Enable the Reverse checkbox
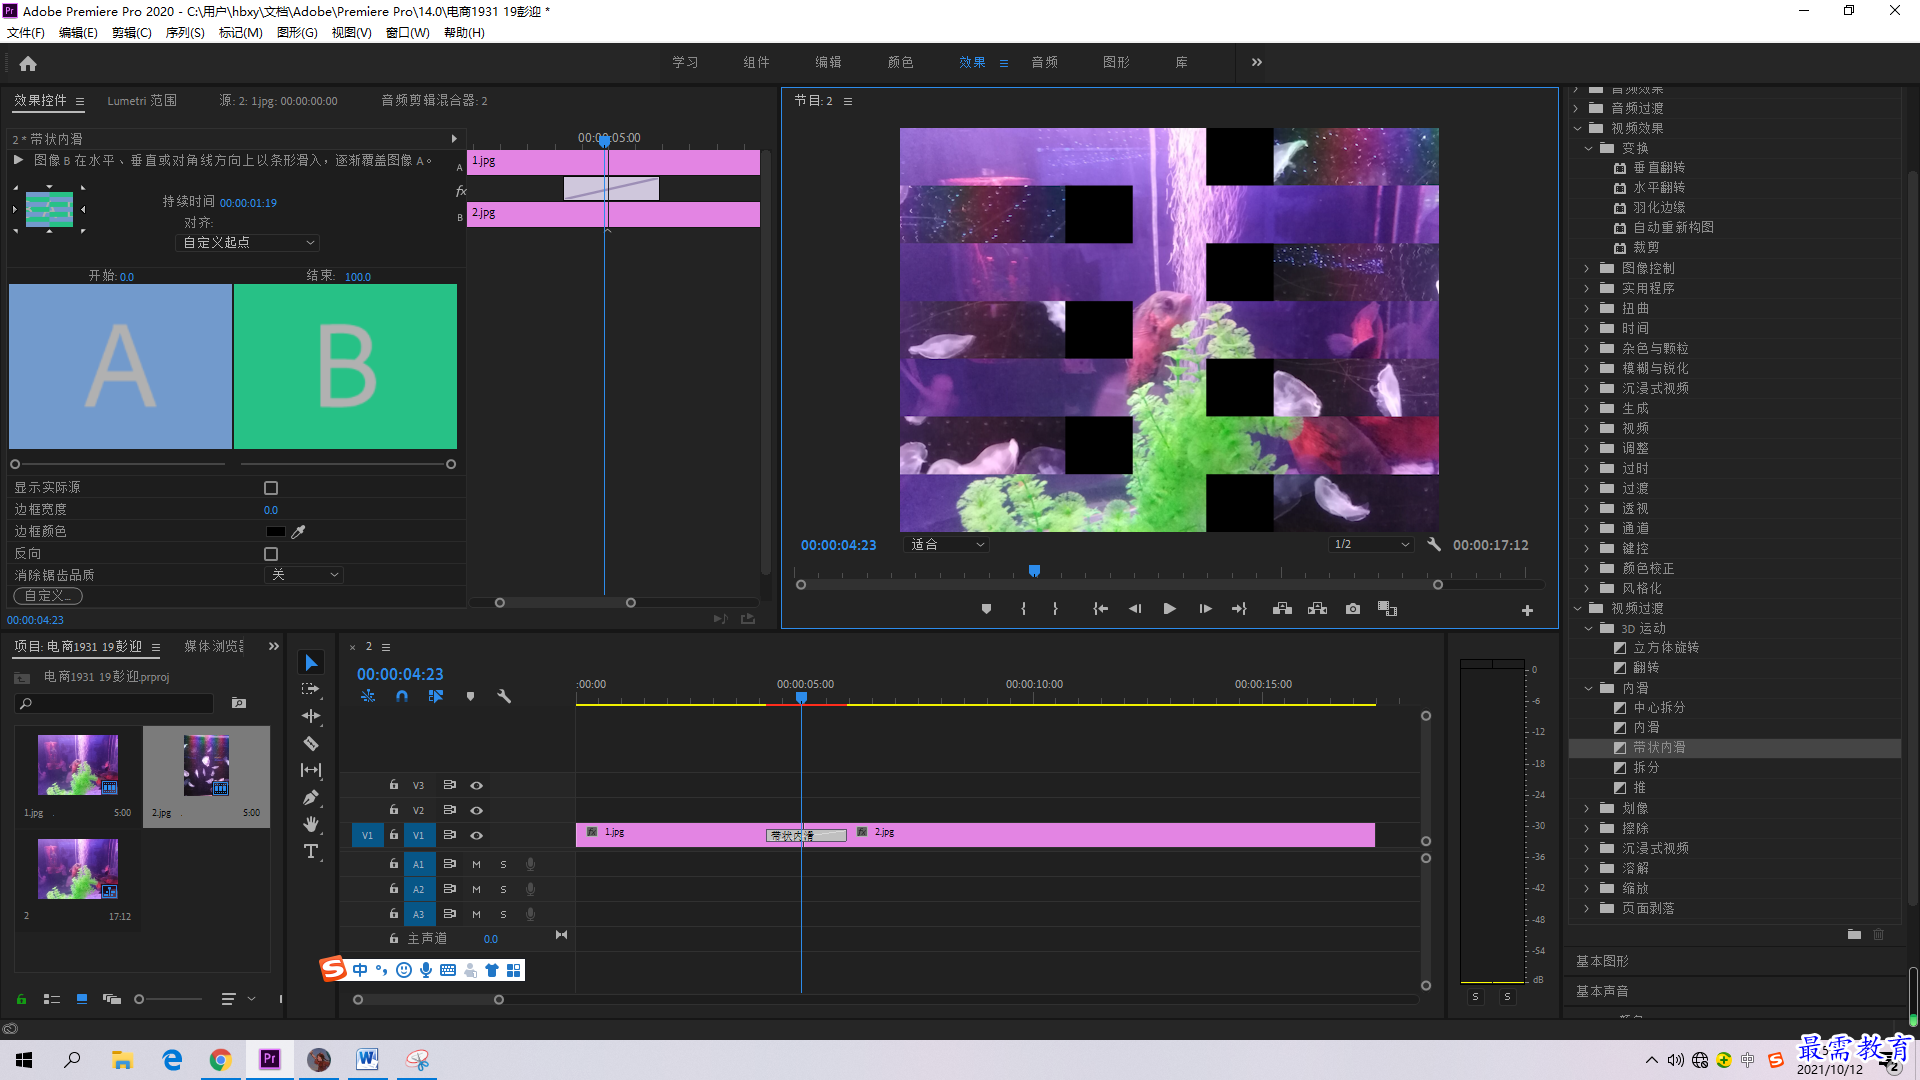Screen dimensions: 1920x1080 click(270, 554)
